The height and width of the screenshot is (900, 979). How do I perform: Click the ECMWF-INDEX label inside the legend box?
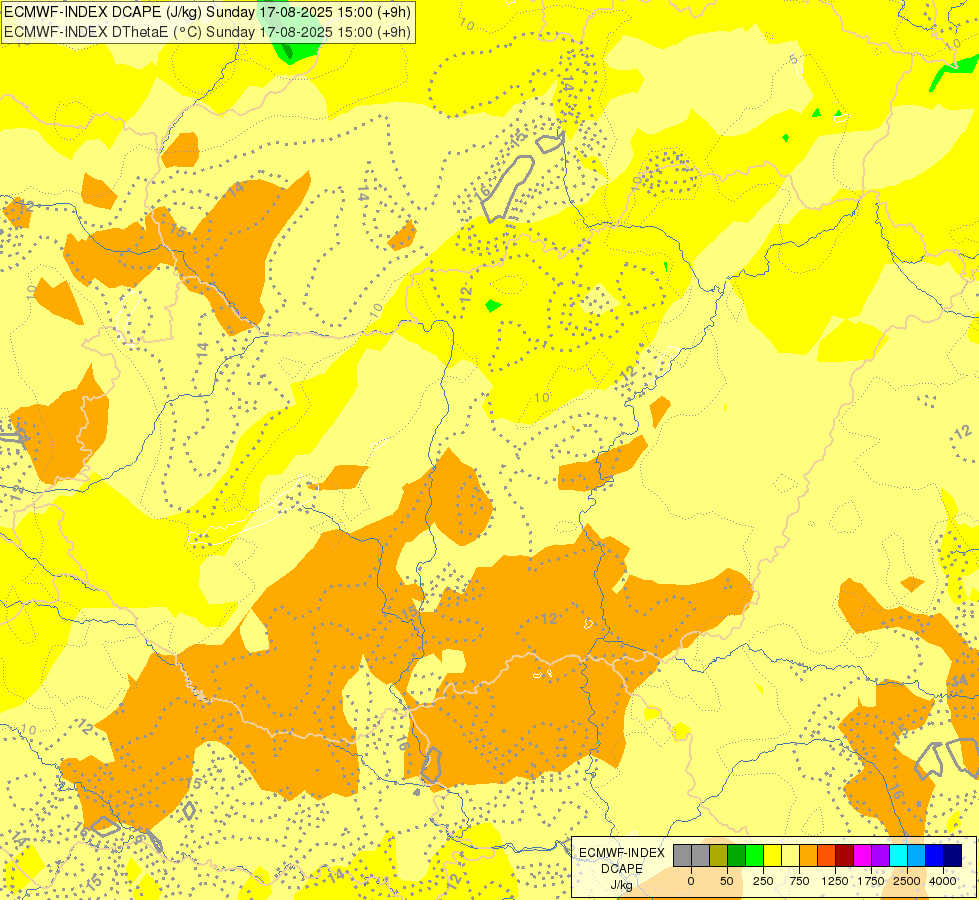622,853
